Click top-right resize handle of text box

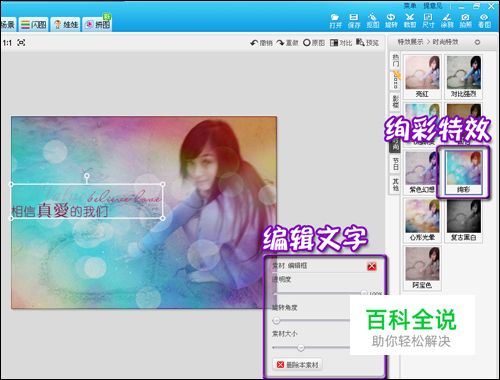163,184
